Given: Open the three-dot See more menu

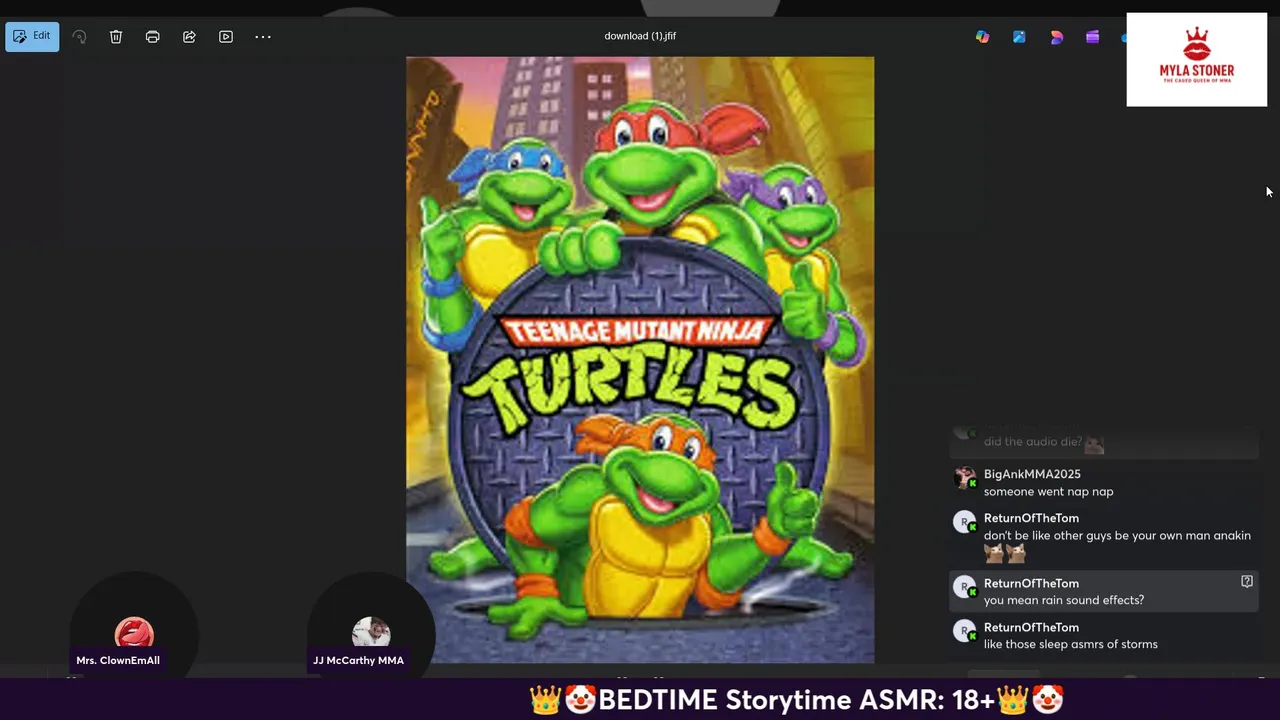Looking at the screenshot, I should (263, 37).
